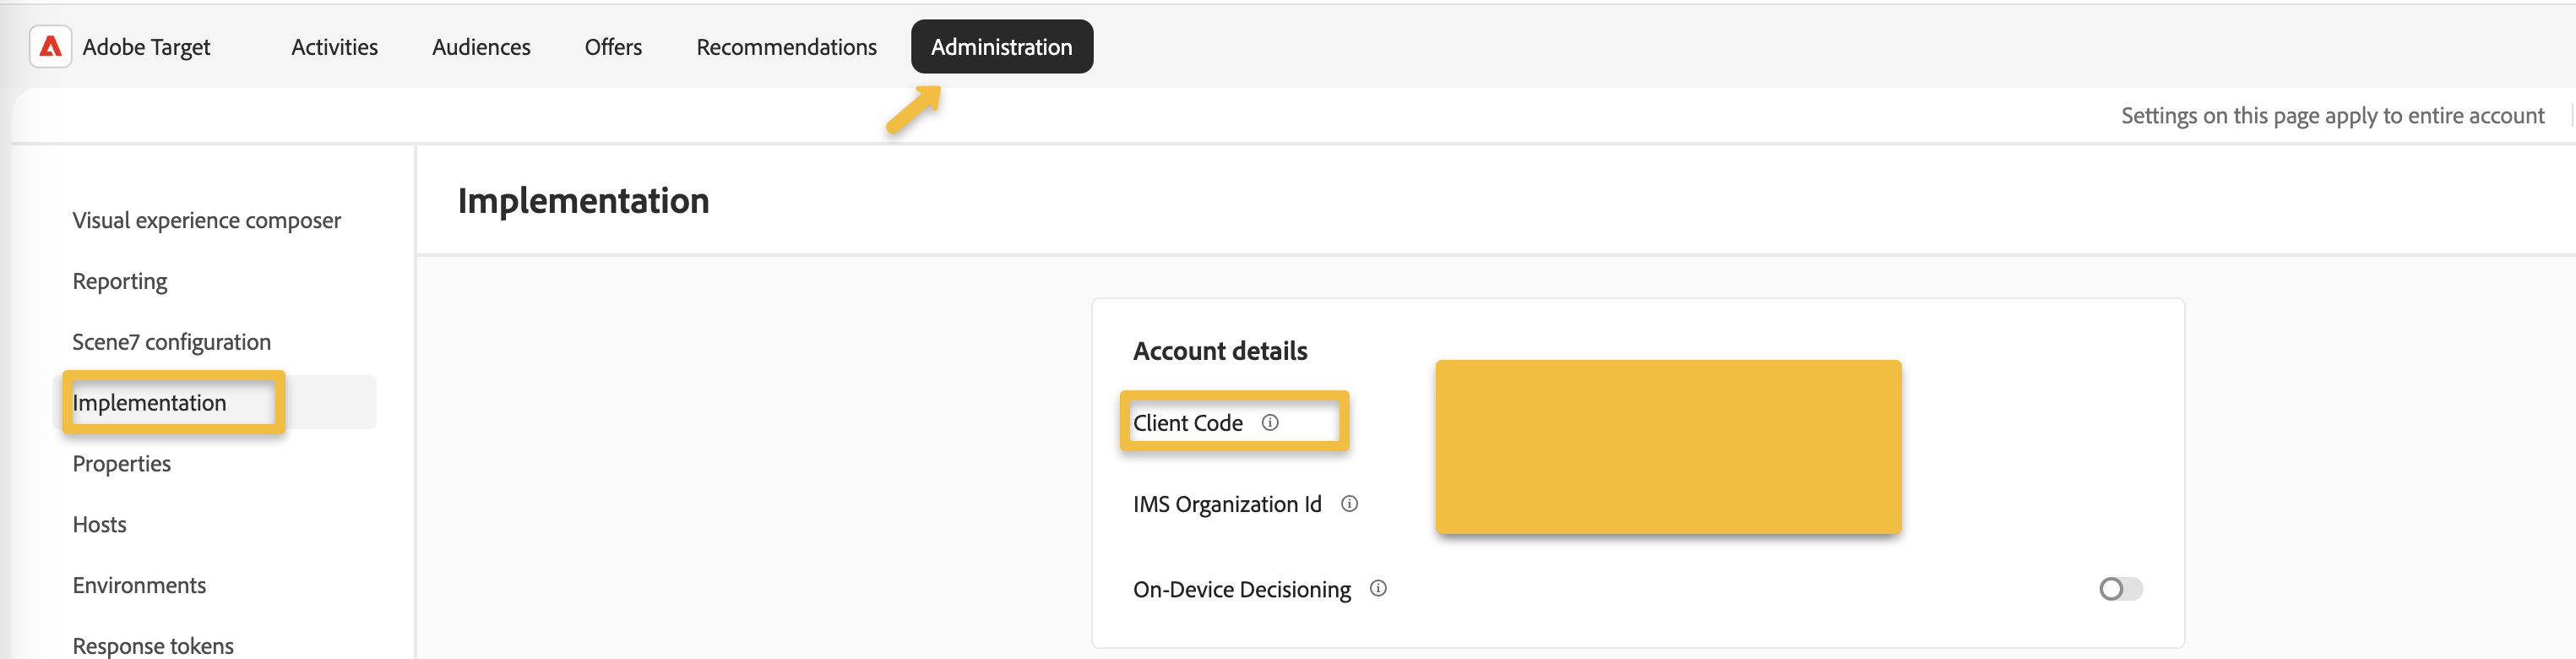Select Implementation in the sidebar
This screenshot has height=659, width=2576.
[x=149, y=402]
